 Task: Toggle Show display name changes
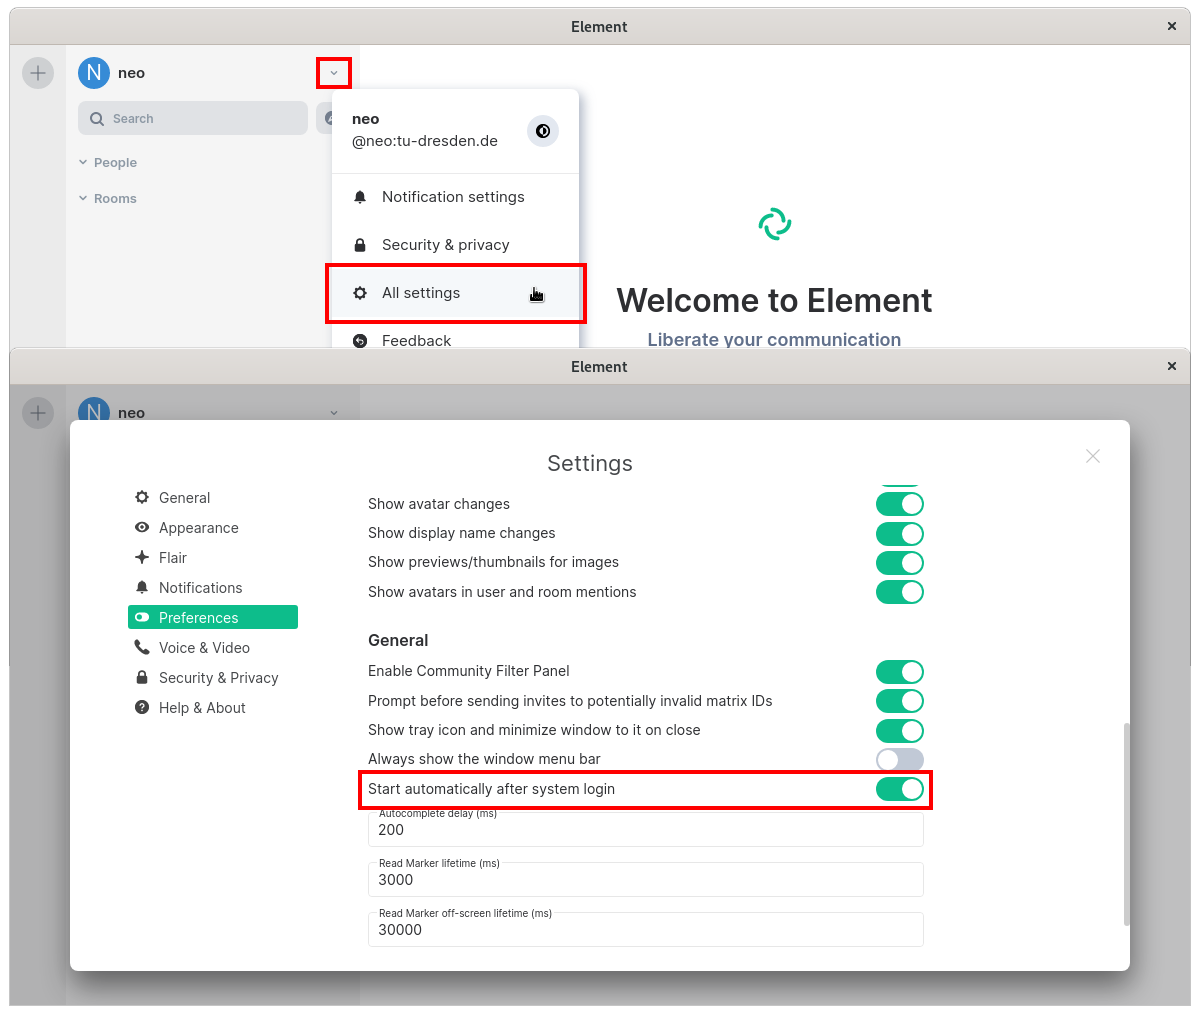tap(900, 534)
